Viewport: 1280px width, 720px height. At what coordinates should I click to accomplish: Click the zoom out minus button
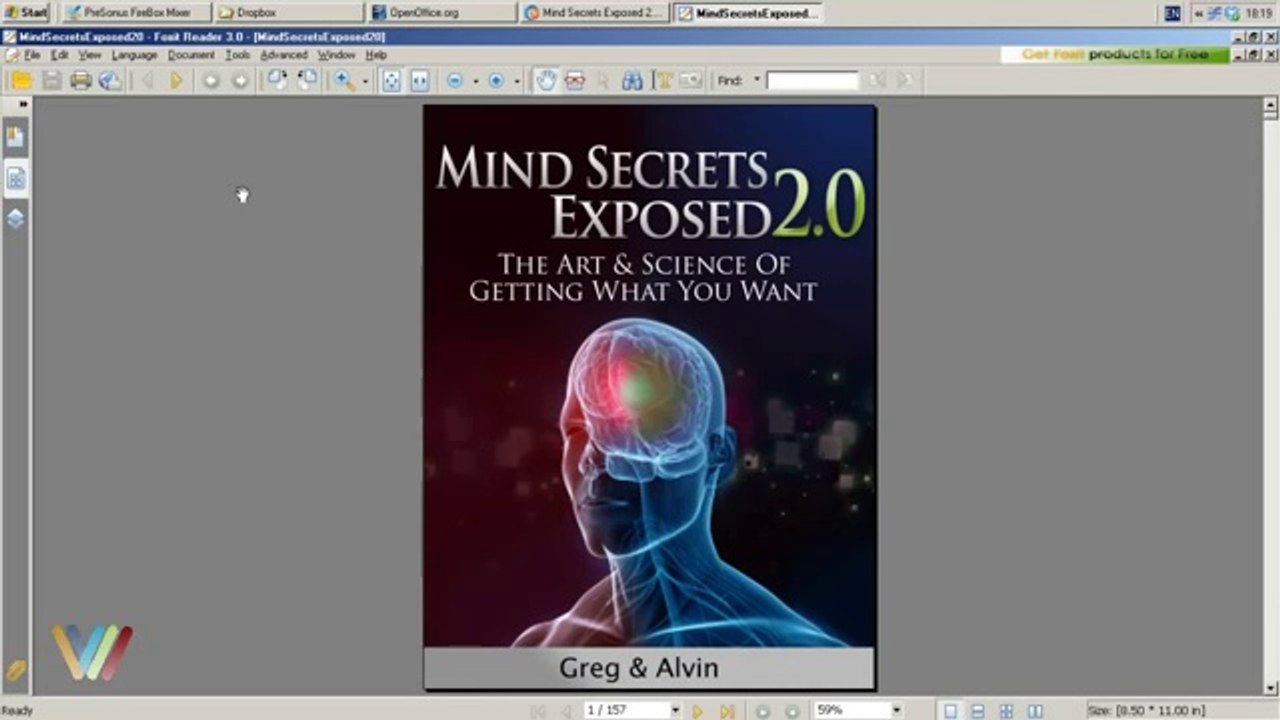(x=455, y=81)
